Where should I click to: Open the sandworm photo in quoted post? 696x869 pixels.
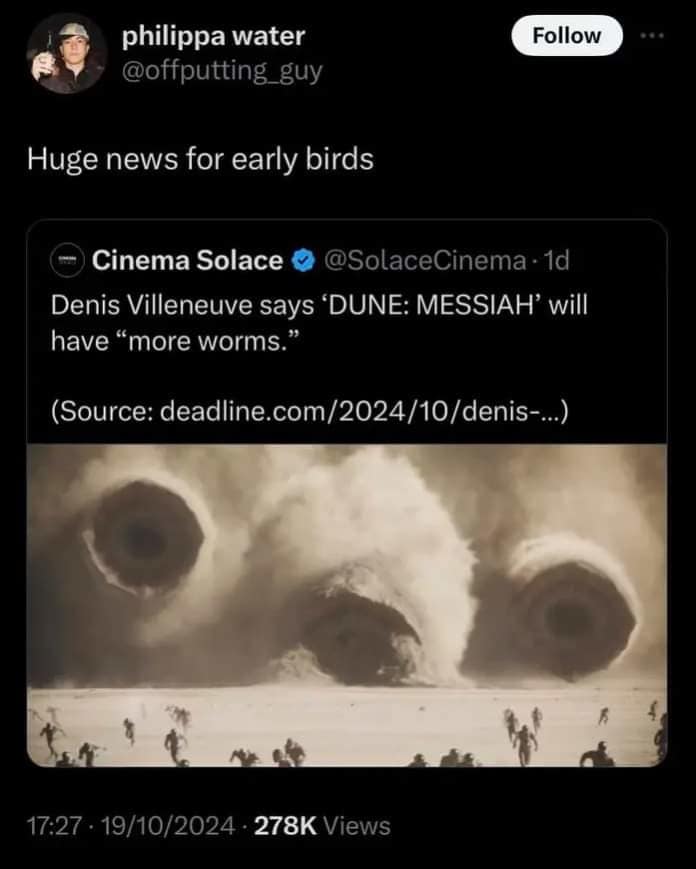coord(346,604)
